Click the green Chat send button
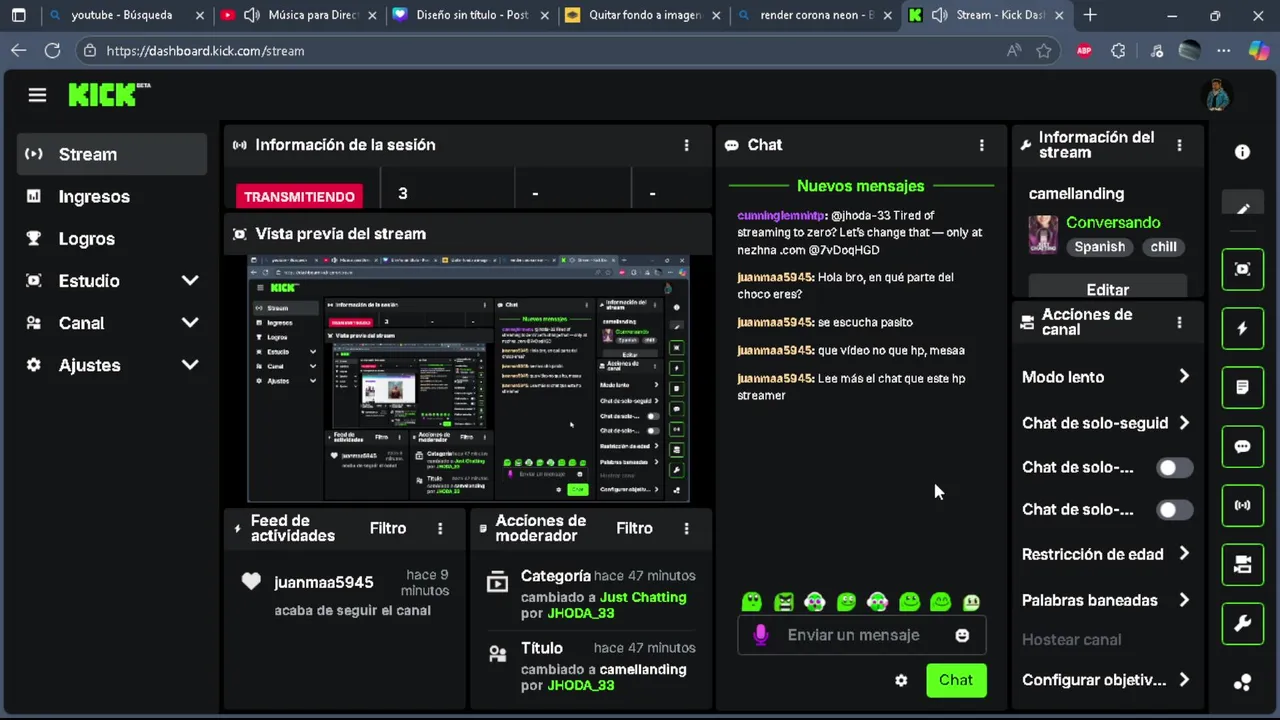The height and width of the screenshot is (720, 1280). [956, 680]
